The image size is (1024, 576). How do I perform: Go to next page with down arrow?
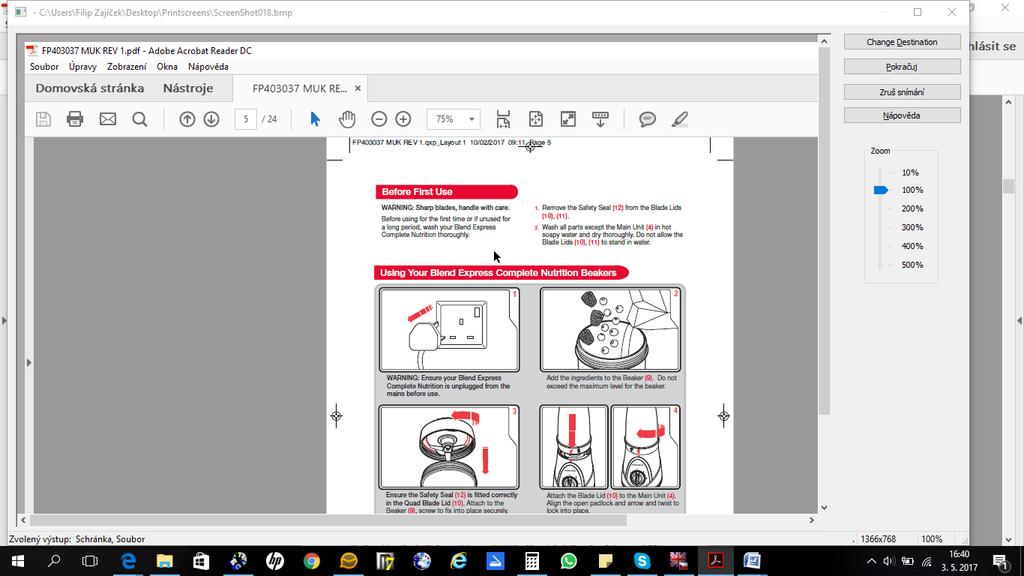pyautogui.click(x=211, y=119)
